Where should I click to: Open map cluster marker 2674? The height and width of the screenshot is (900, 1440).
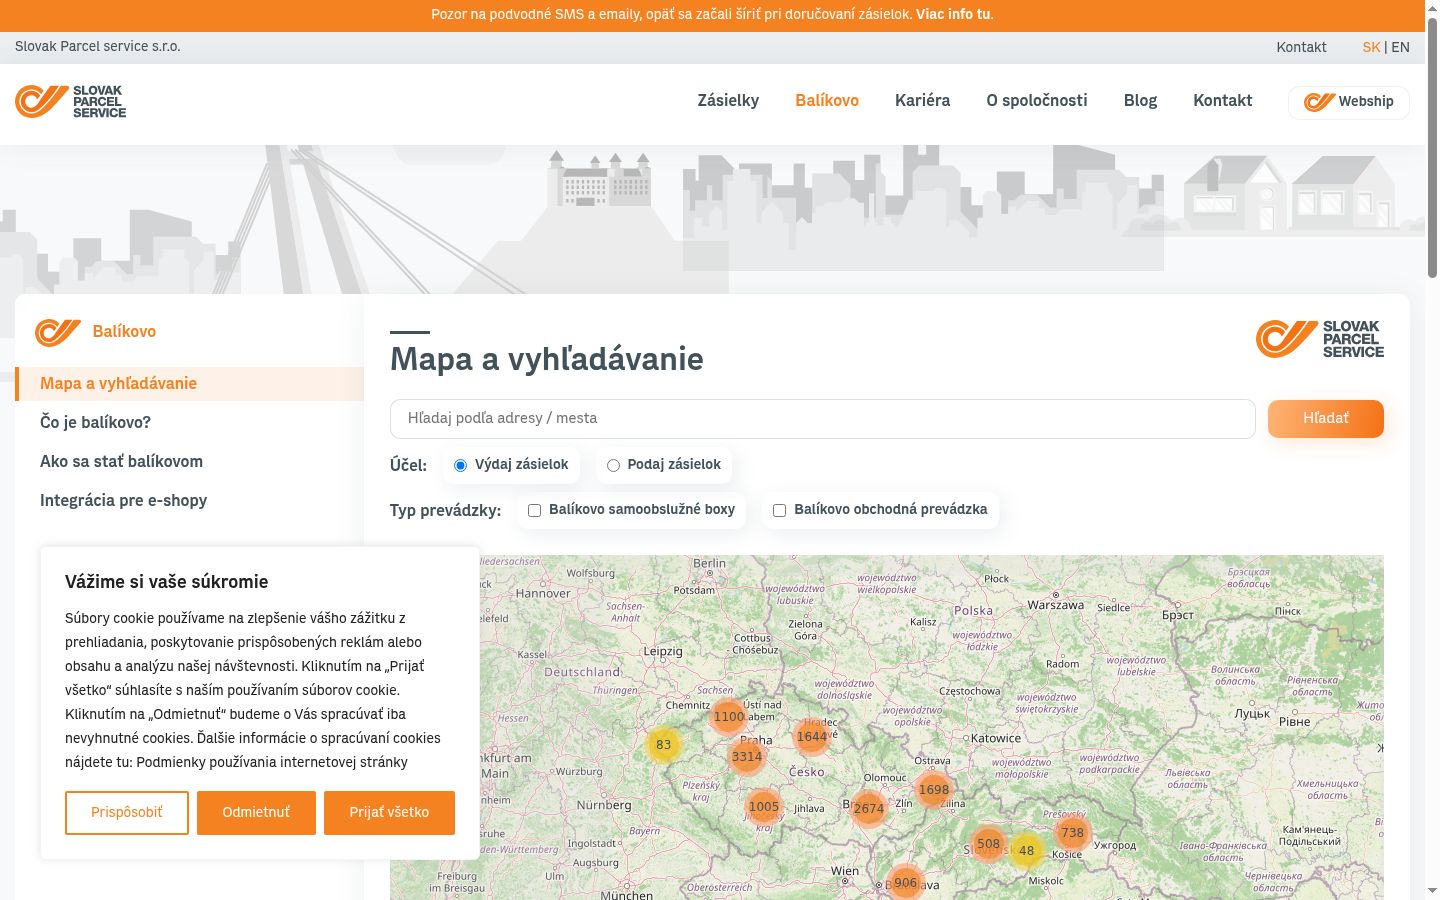tap(868, 809)
